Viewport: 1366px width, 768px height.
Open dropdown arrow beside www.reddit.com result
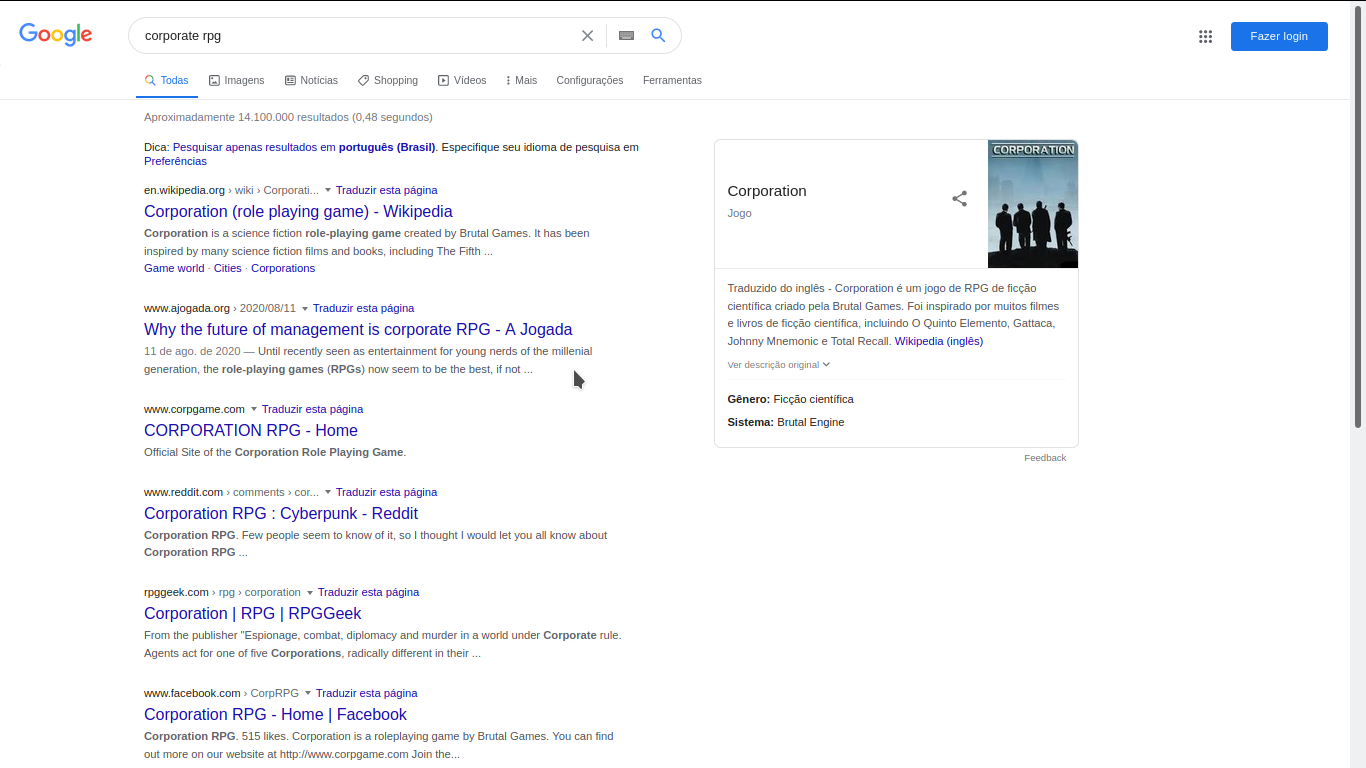328,492
